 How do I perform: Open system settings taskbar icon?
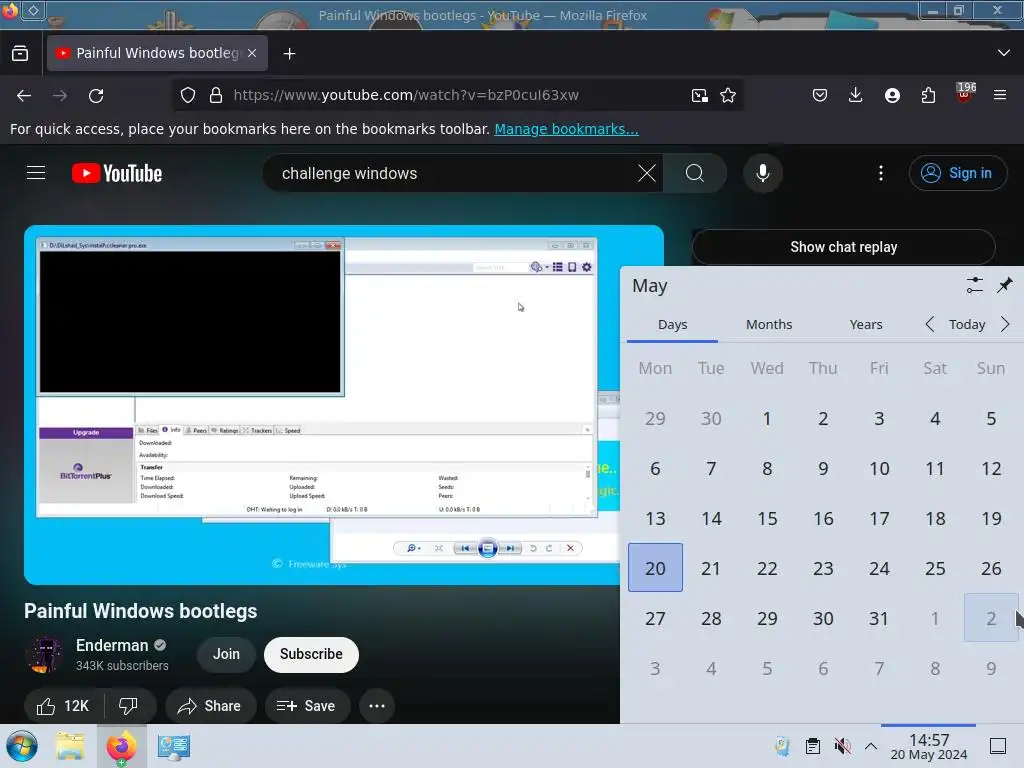pyautogui.click(x=173, y=746)
